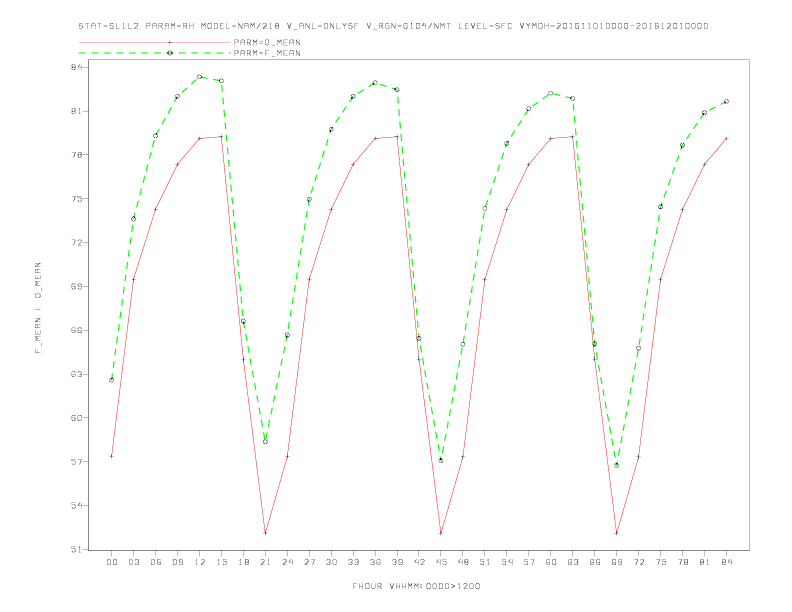The height and width of the screenshot is (612, 792).
Task: Click x-axis tick label 51
Action: coord(485,562)
